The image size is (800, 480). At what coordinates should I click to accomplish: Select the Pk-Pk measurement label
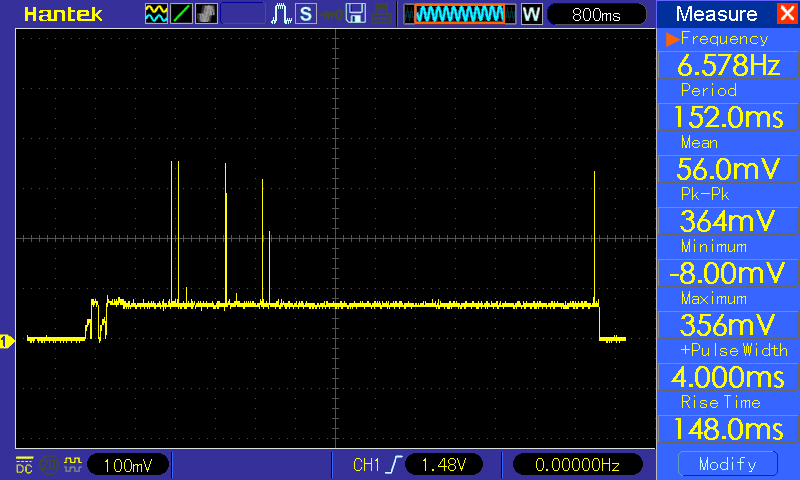[x=705, y=194]
